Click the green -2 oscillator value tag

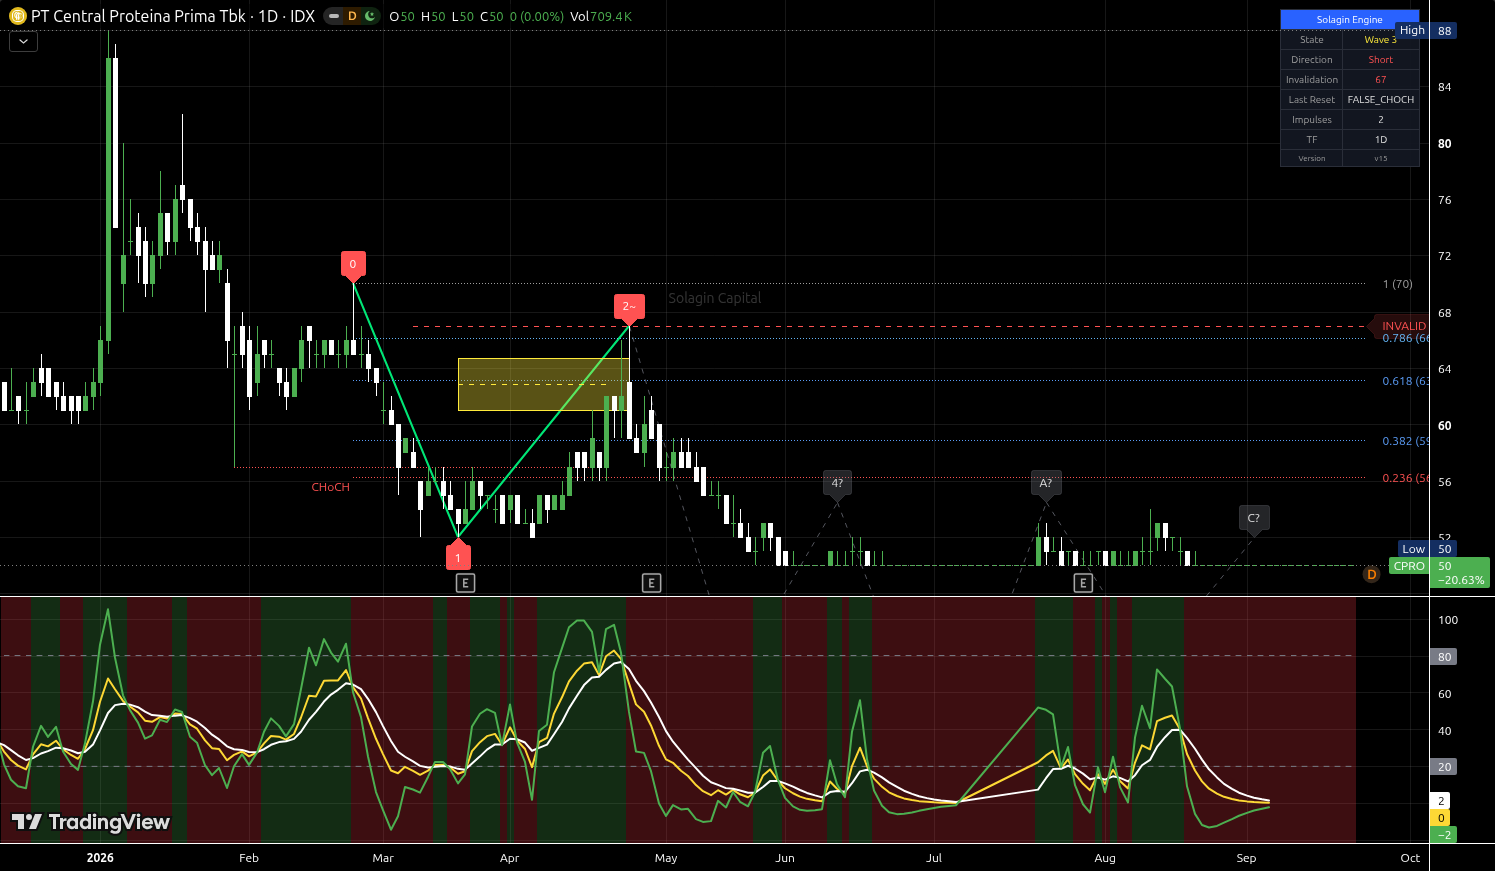(x=1443, y=834)
